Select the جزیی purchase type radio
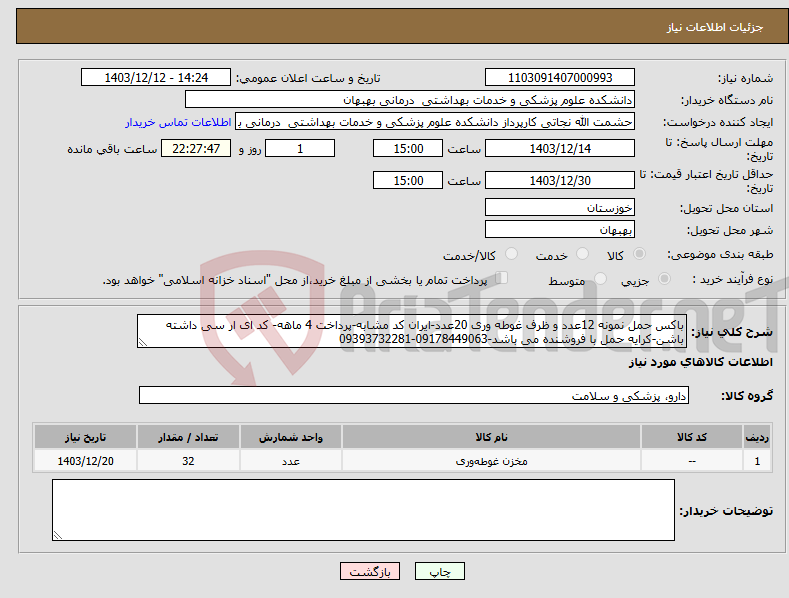 [664, 278]
